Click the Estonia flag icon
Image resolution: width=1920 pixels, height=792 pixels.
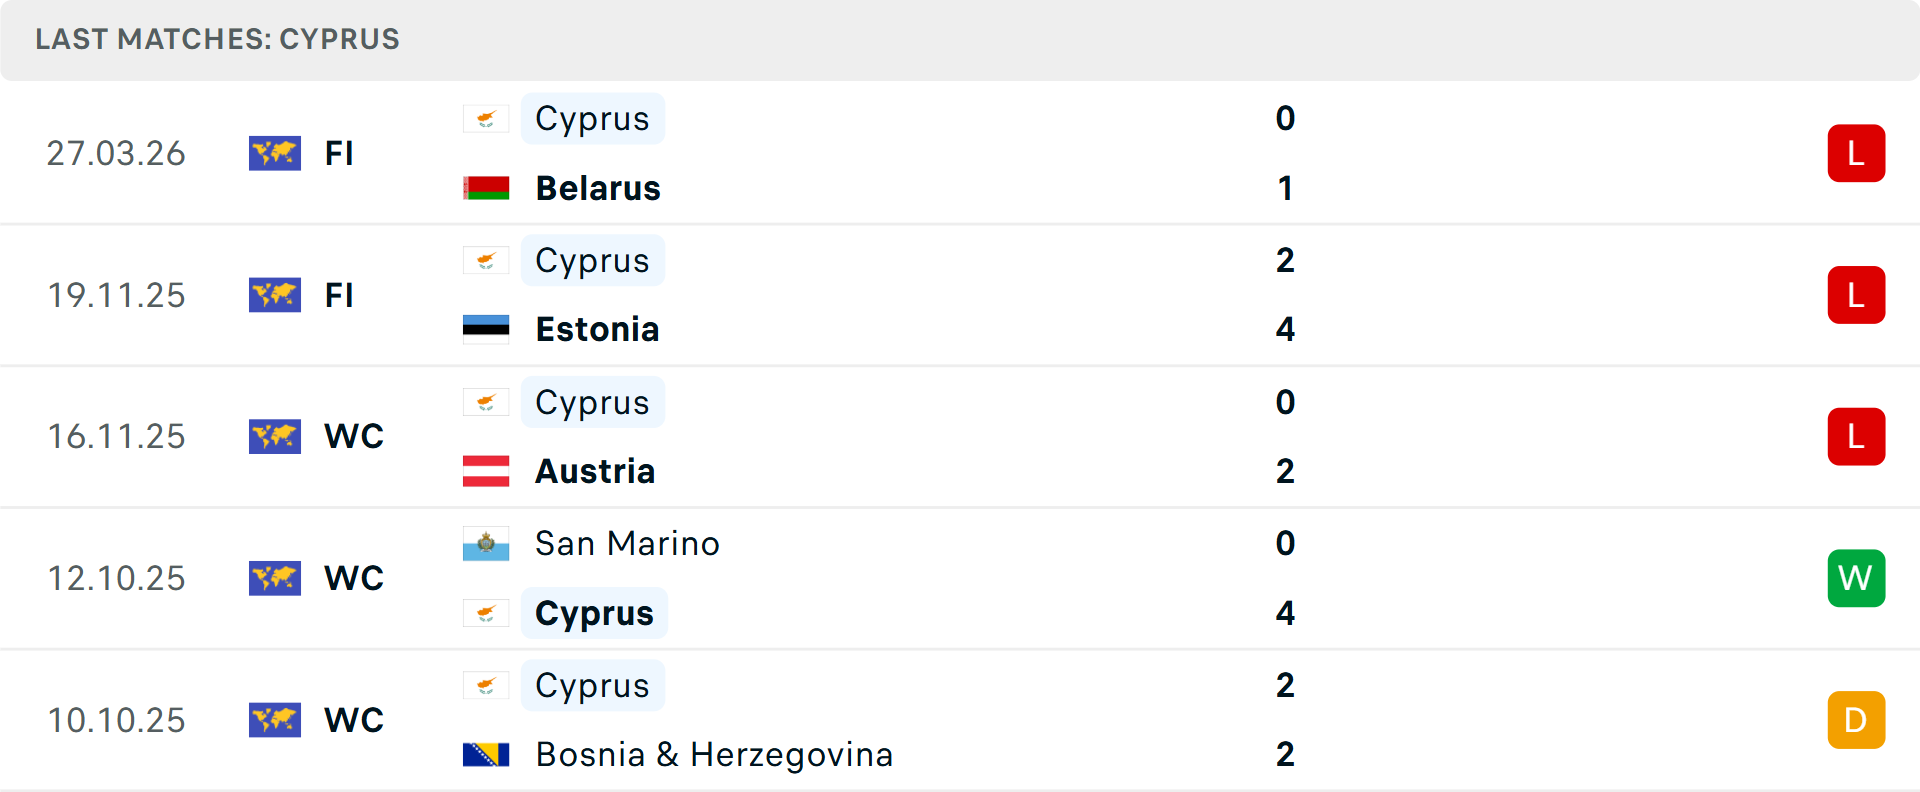pos(486,329)
